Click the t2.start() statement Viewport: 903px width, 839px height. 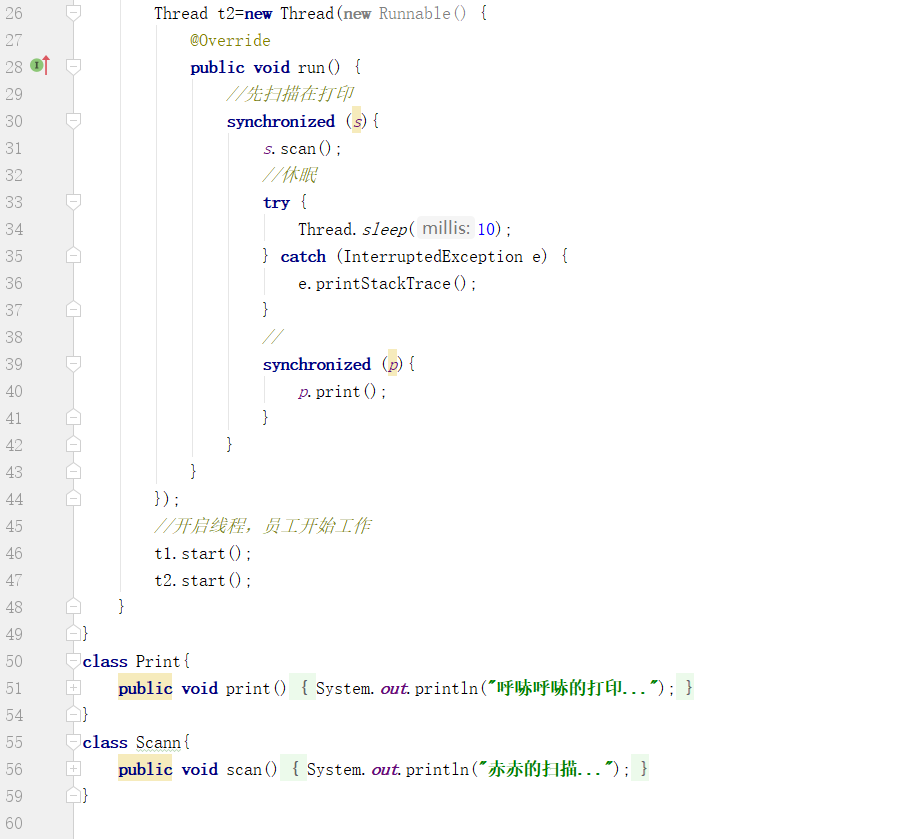click(x=203, y=580)
